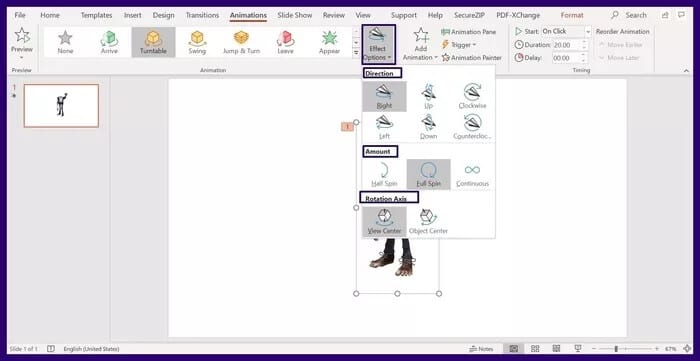Screen dimensions: 700x361
Task: Switch to Normal view
Action: pyautogui.click(x=514, y=349)
